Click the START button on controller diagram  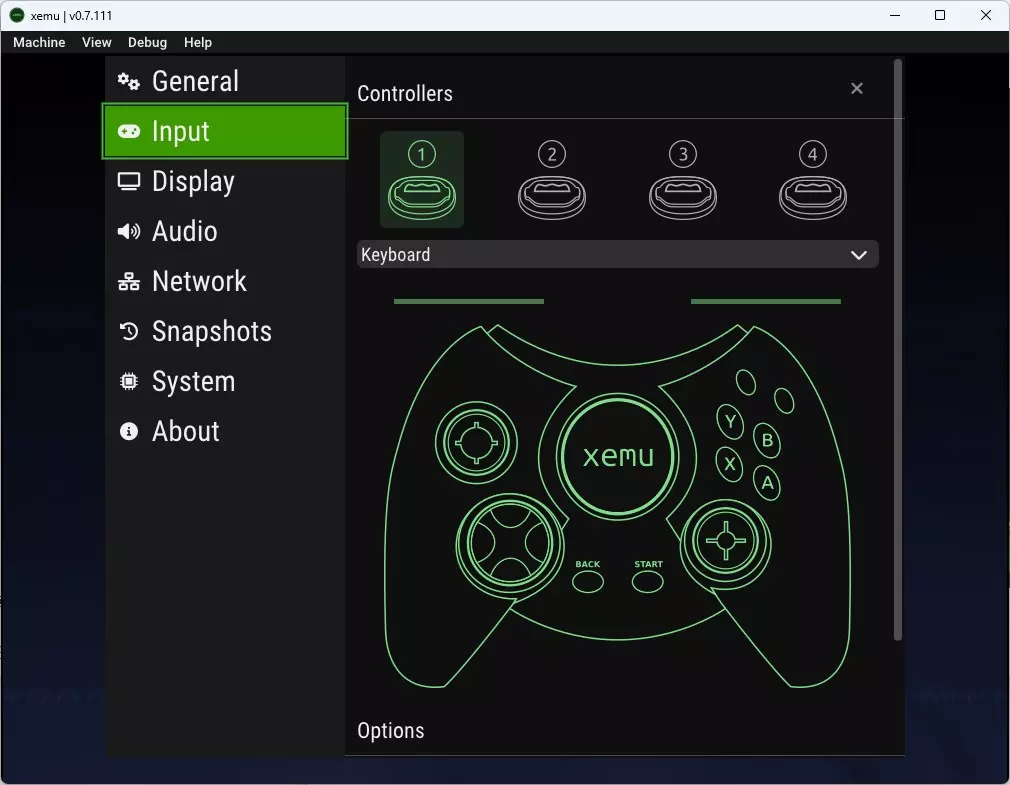(x=647, y=582)
